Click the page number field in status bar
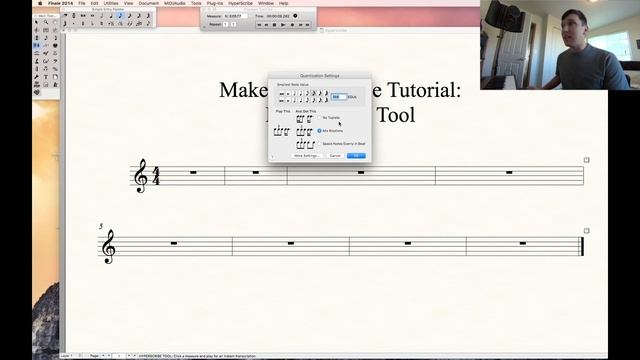The height and width of the screenshot is (360, 640). [119, 356]
